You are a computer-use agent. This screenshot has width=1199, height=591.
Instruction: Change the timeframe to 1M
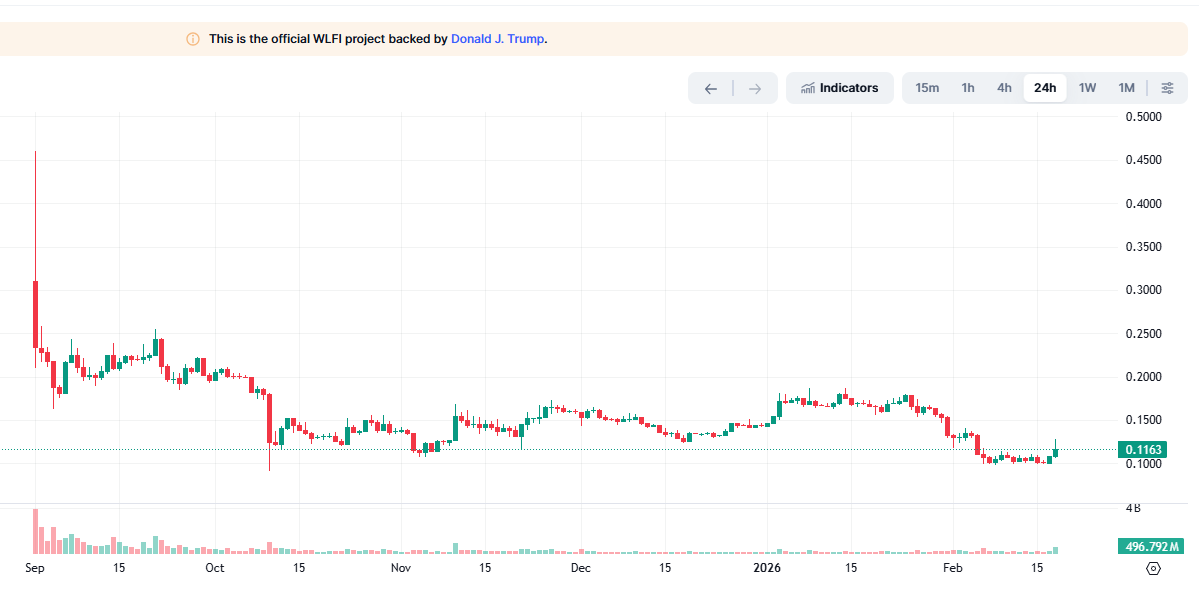pos(1126,88)
